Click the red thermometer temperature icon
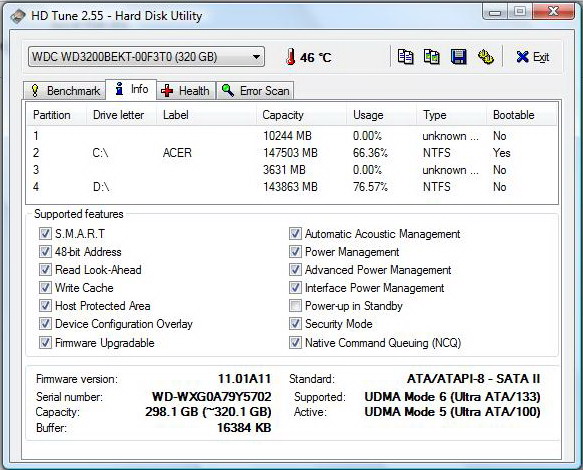583x470 pixels. pyautogui.click(x=290, y=57)
